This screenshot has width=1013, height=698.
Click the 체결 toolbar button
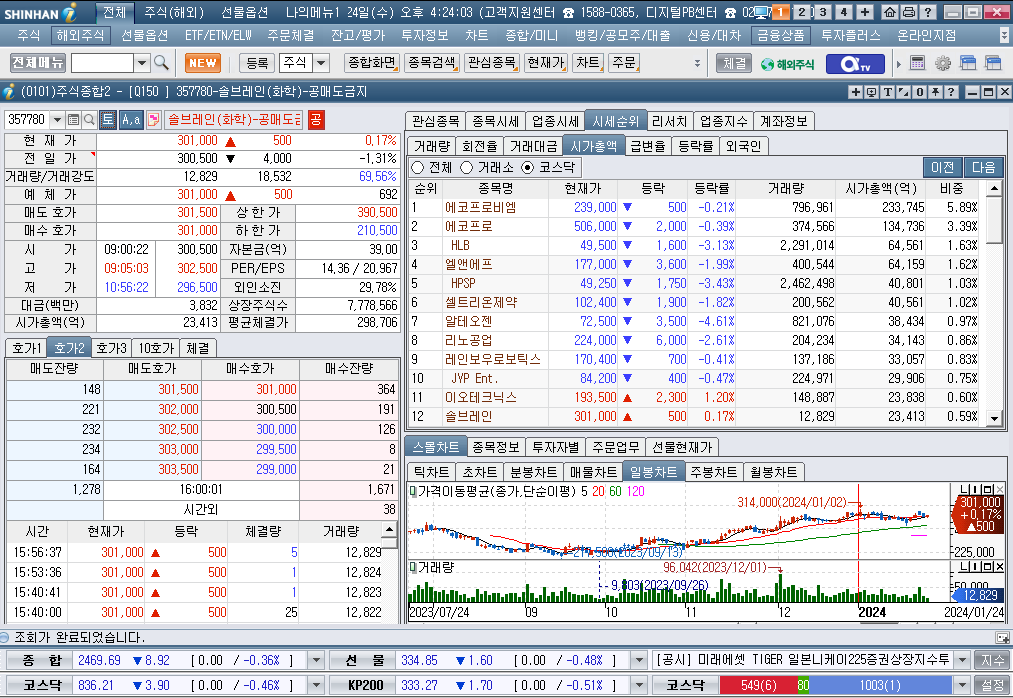[734, 63]
